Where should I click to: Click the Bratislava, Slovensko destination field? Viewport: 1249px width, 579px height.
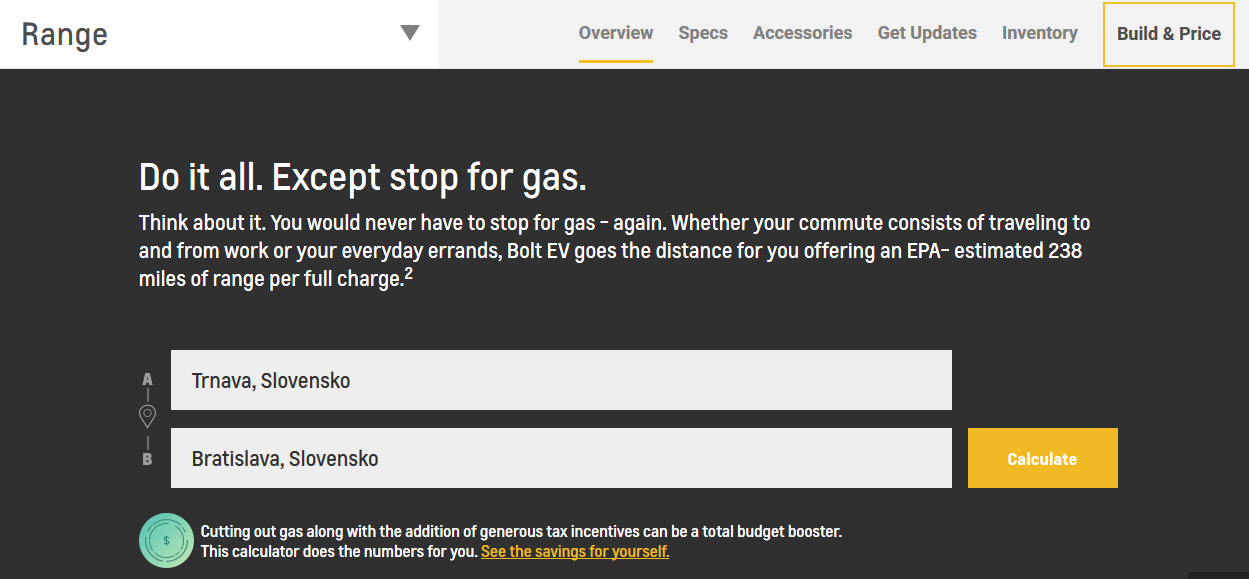561,458
